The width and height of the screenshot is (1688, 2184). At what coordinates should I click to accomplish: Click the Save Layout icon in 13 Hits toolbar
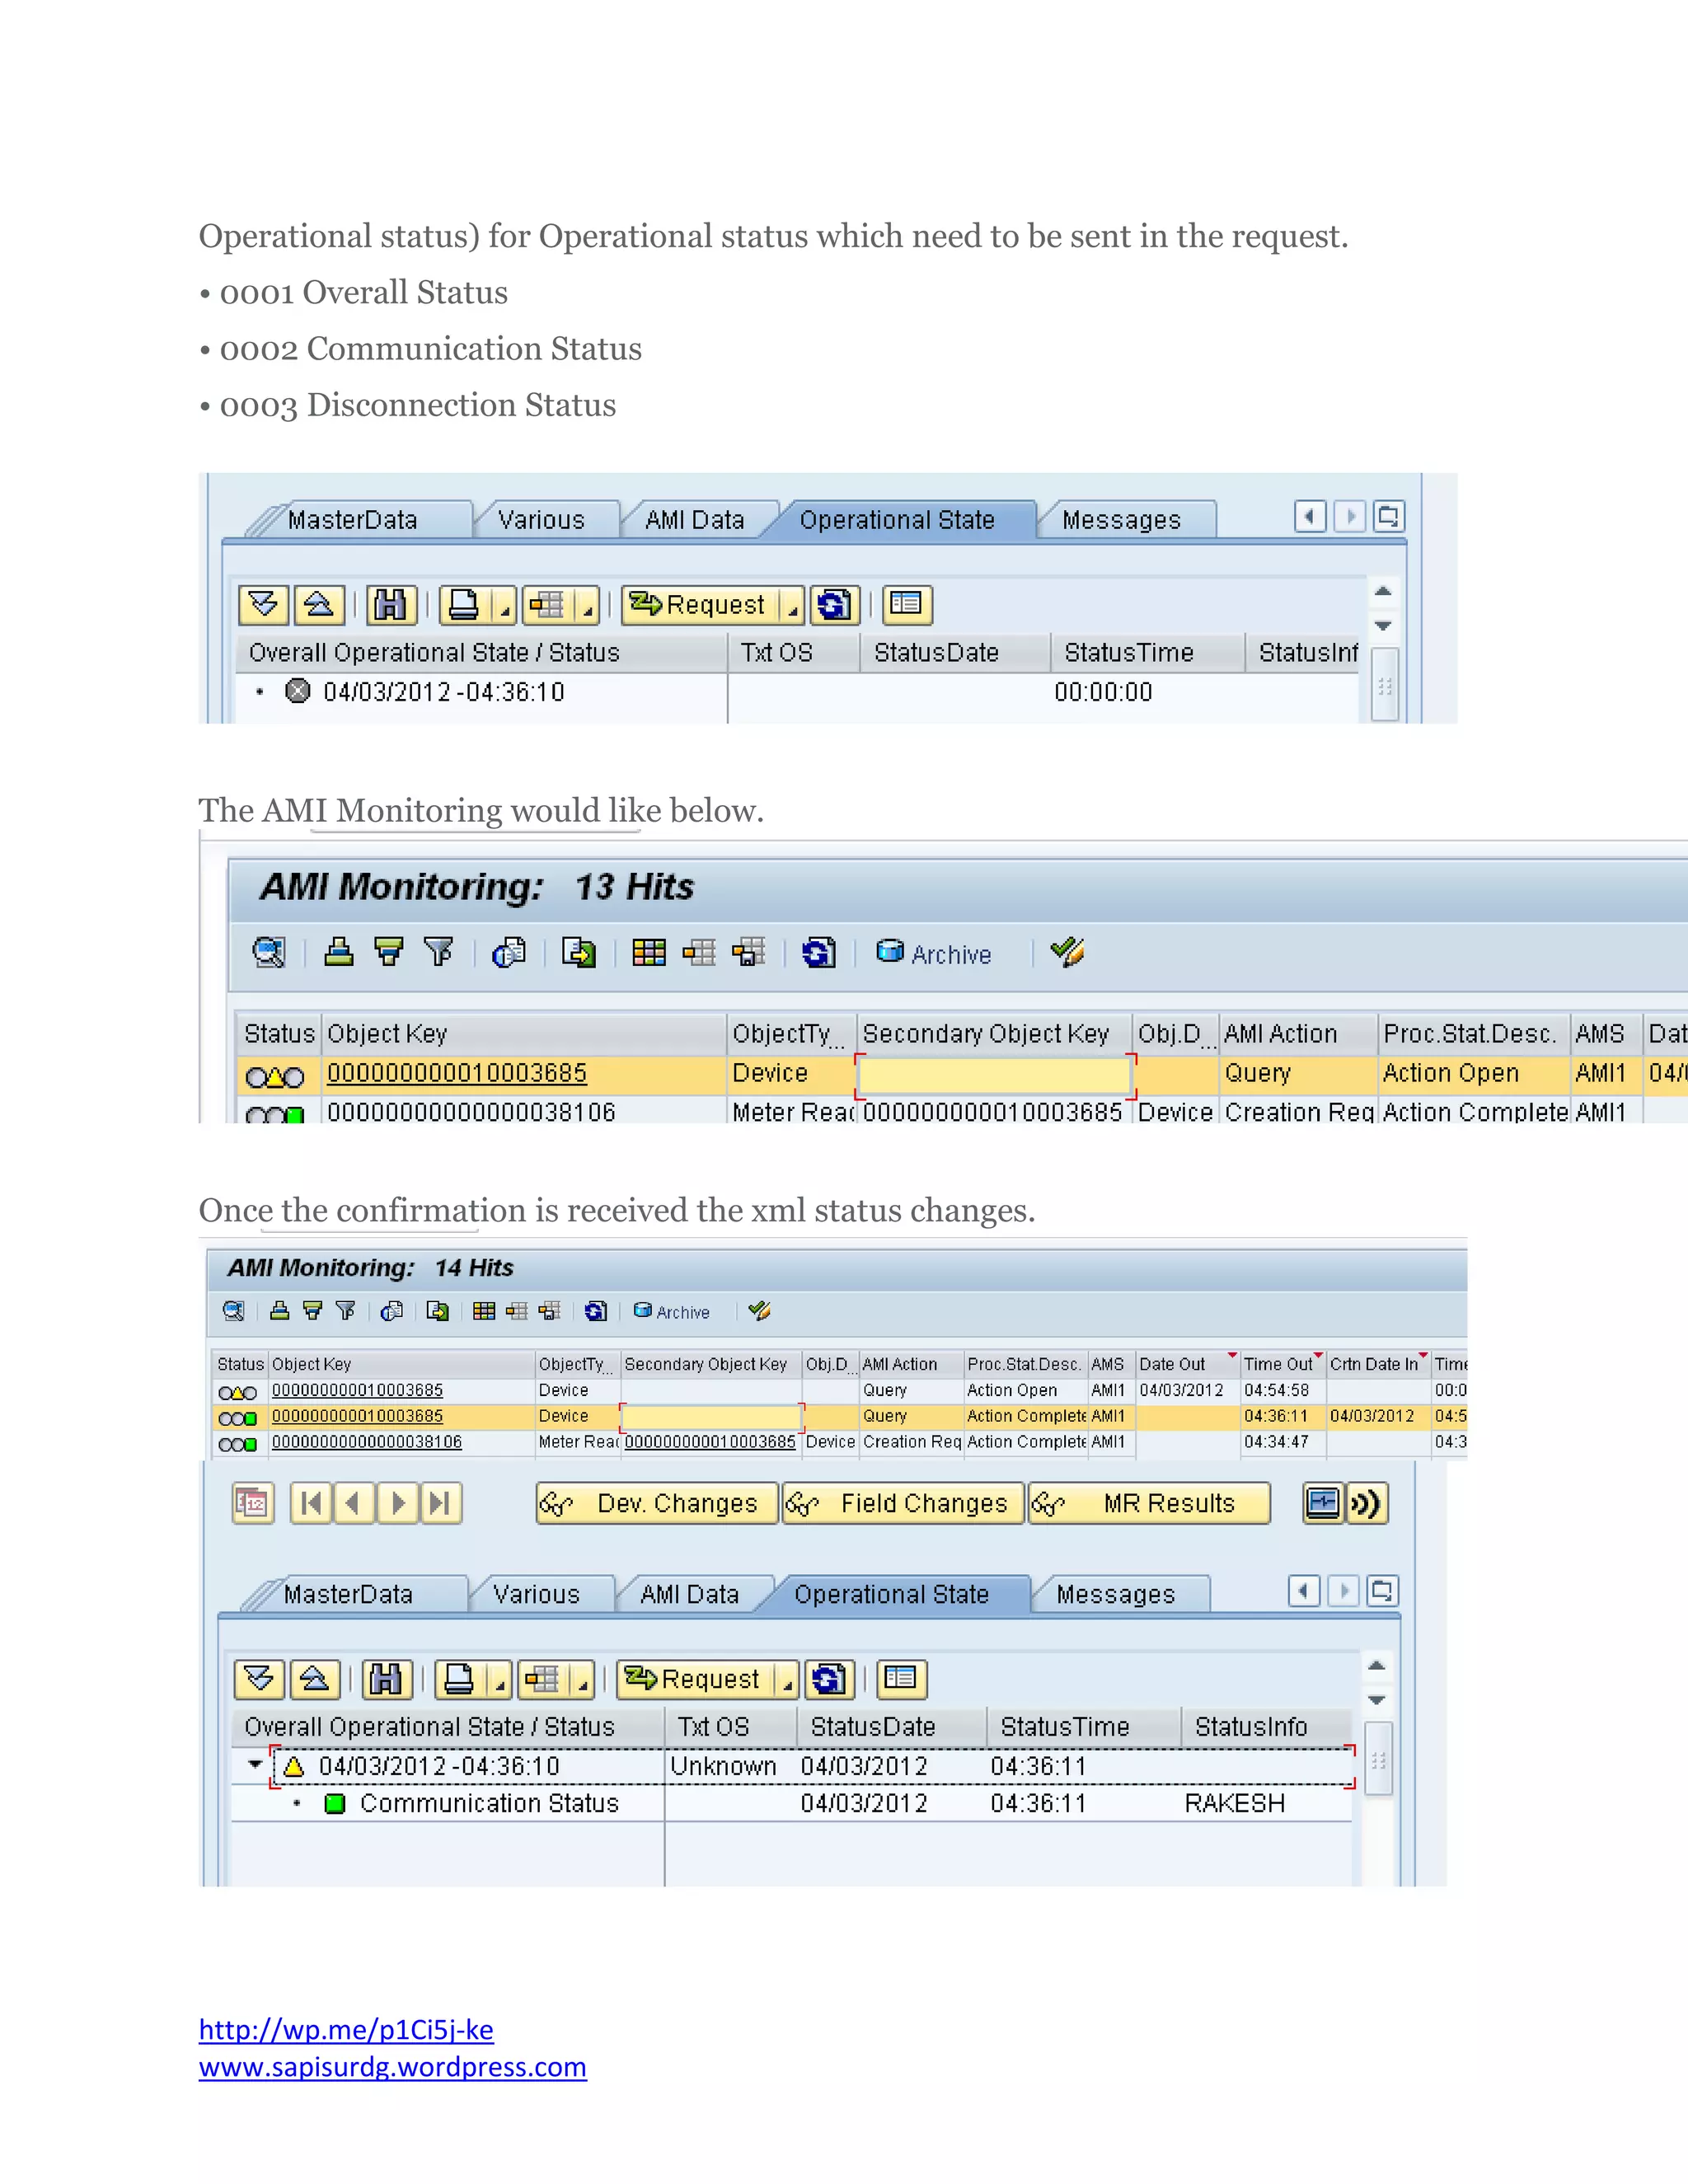click(x=748, y=952)
